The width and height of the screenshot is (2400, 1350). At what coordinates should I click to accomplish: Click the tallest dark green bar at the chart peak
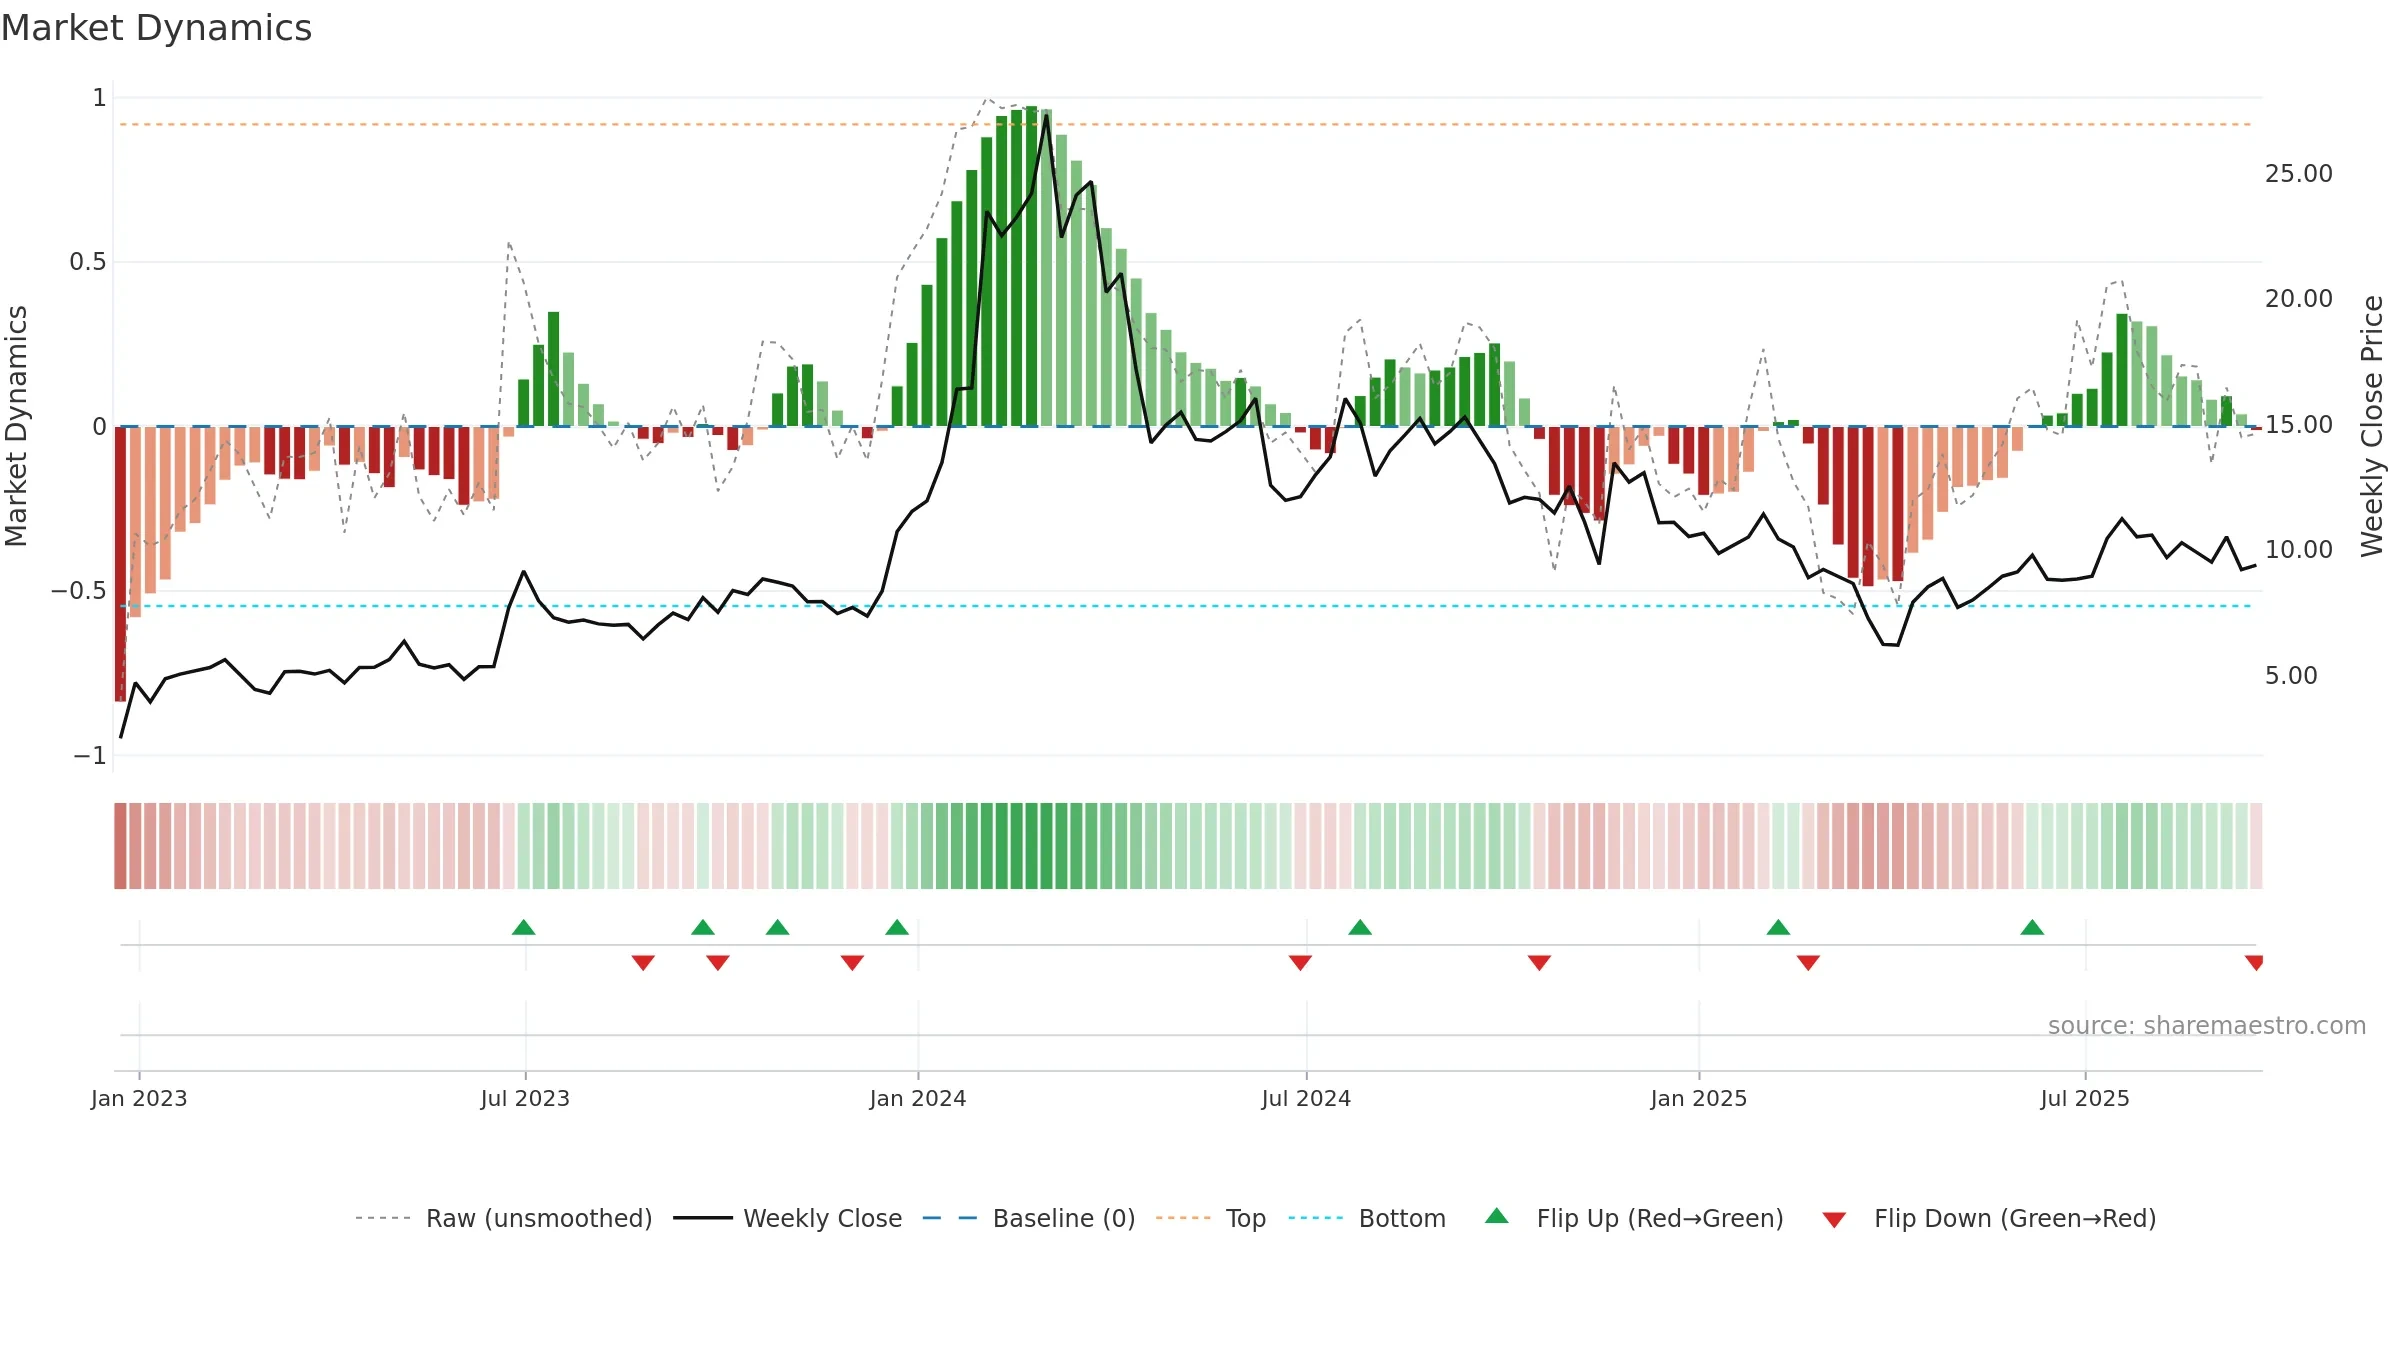(x=1031, y=266)
